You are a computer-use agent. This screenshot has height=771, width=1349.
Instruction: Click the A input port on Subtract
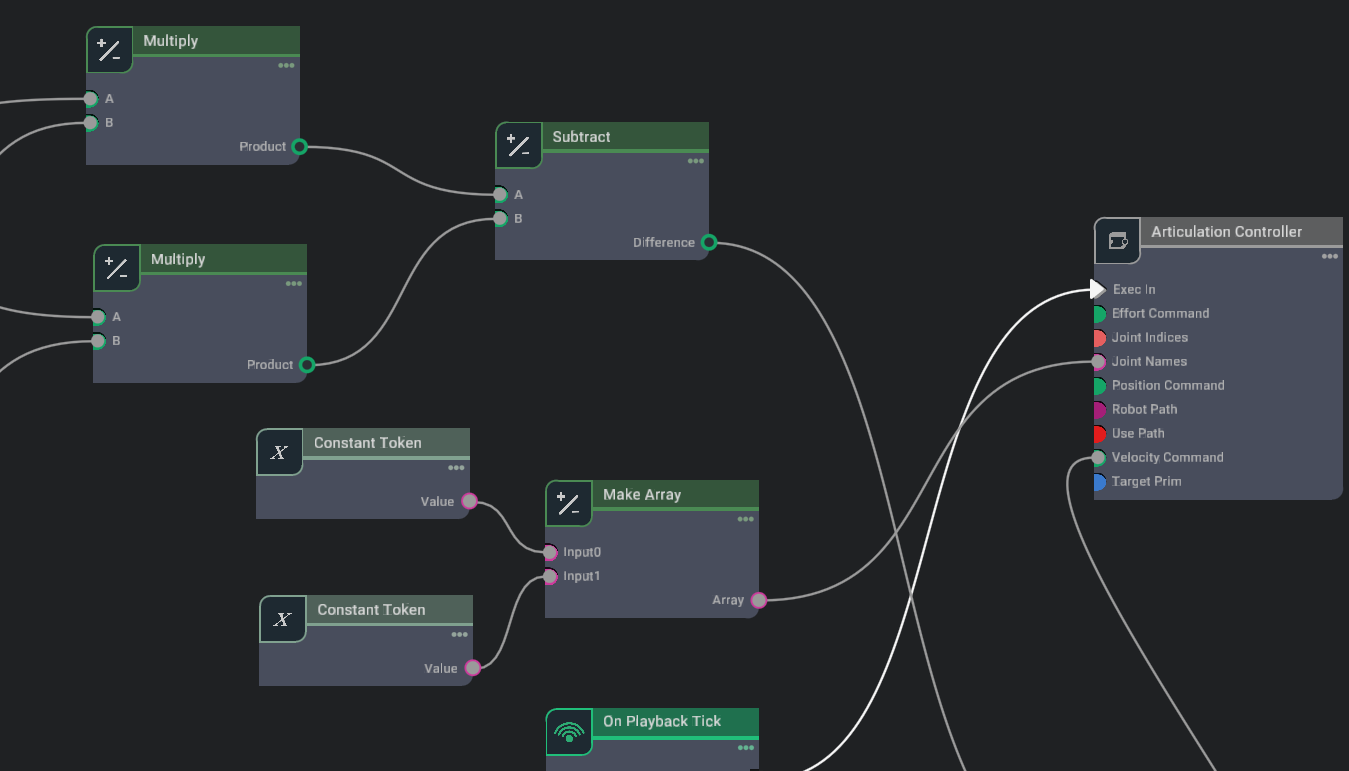pyautogui.click(x=500, y=195)
